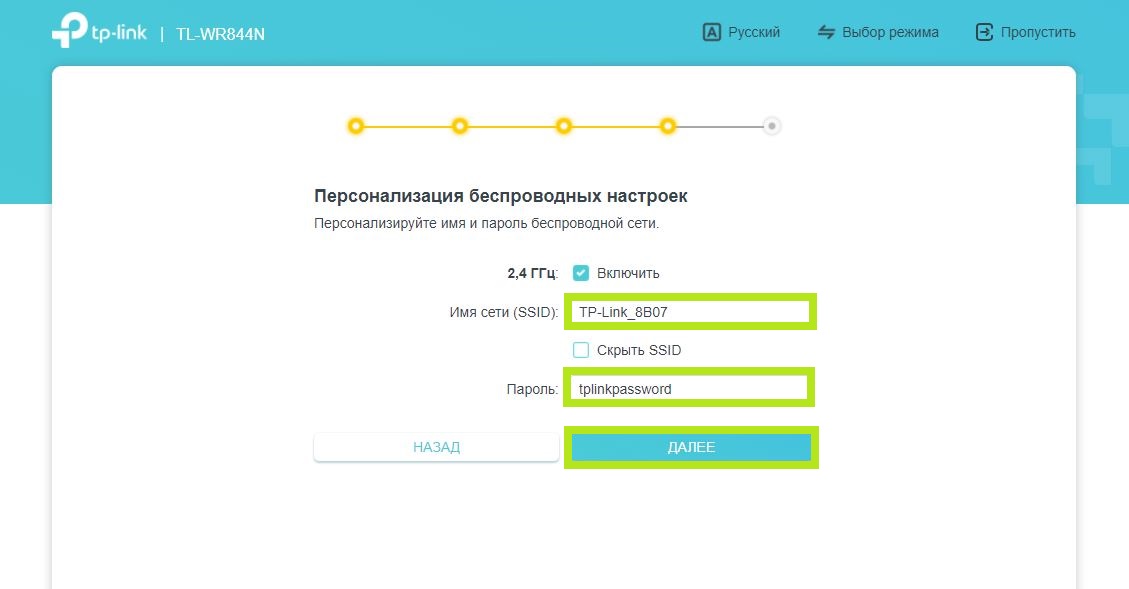1129x589 pixels.
Task: Select the second step dot in progress bar
Action: click(460, 126)
